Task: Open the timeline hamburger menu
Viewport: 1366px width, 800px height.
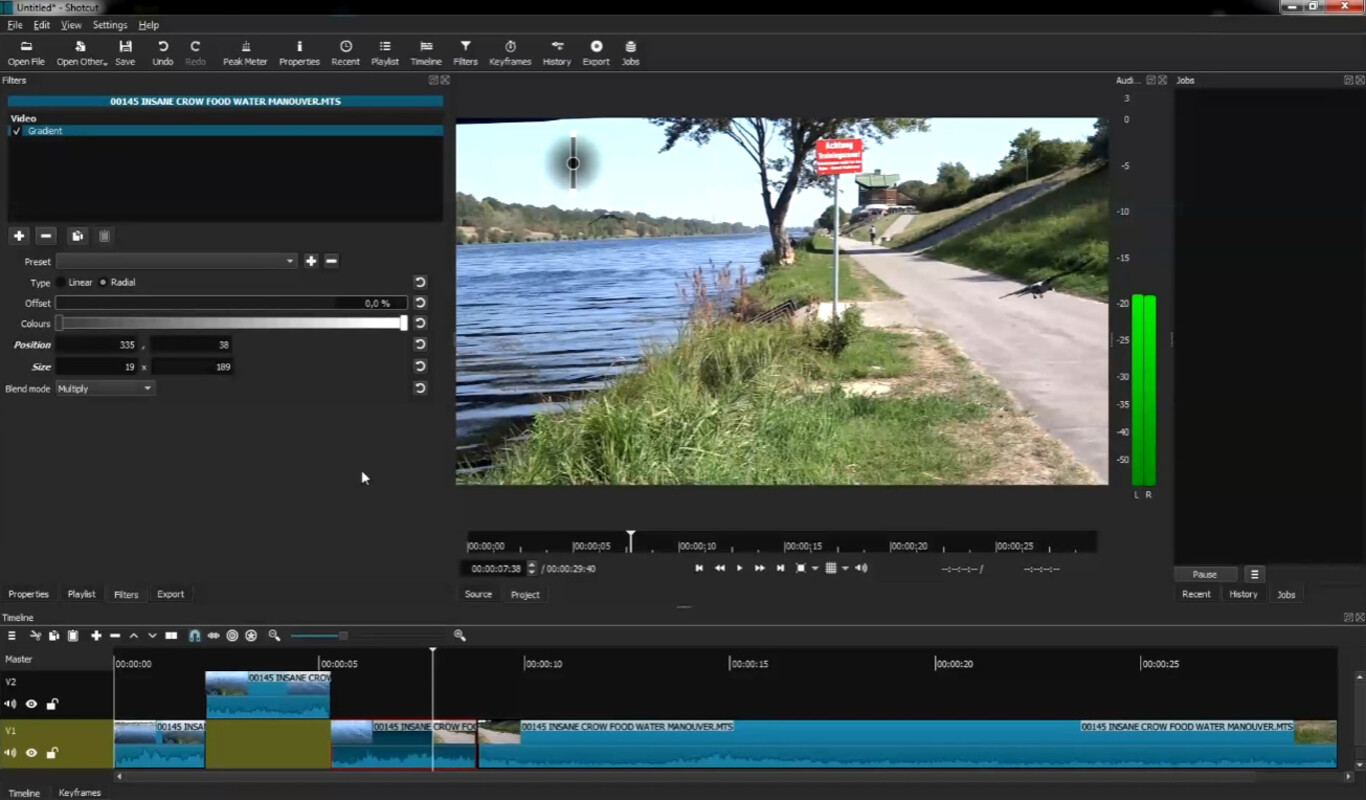Action: tap(12, 636)
